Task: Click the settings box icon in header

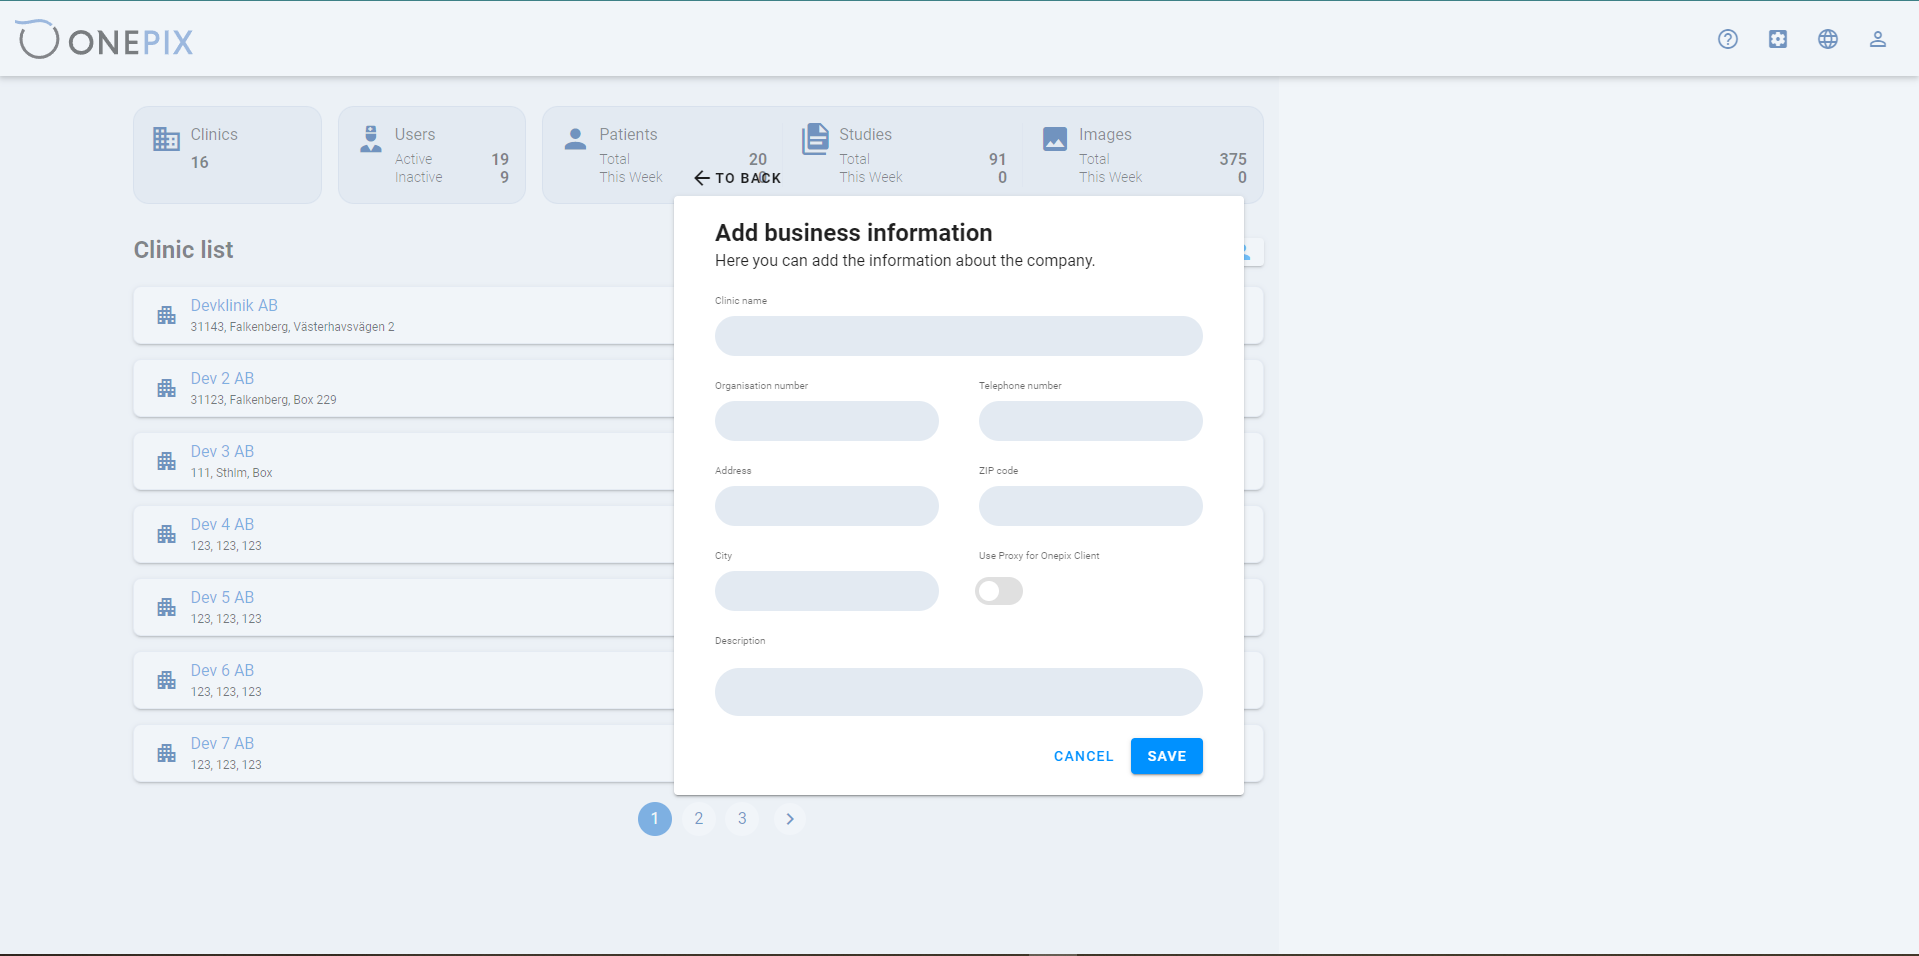Action: point(1777,39)
